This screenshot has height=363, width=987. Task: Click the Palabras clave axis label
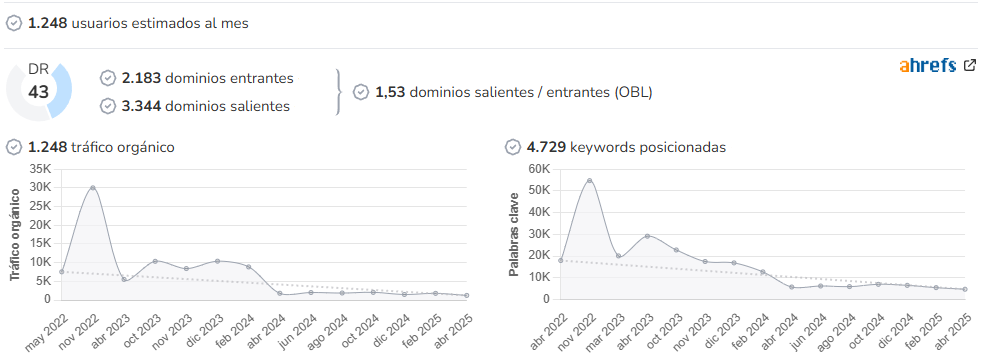coord(514,235)
